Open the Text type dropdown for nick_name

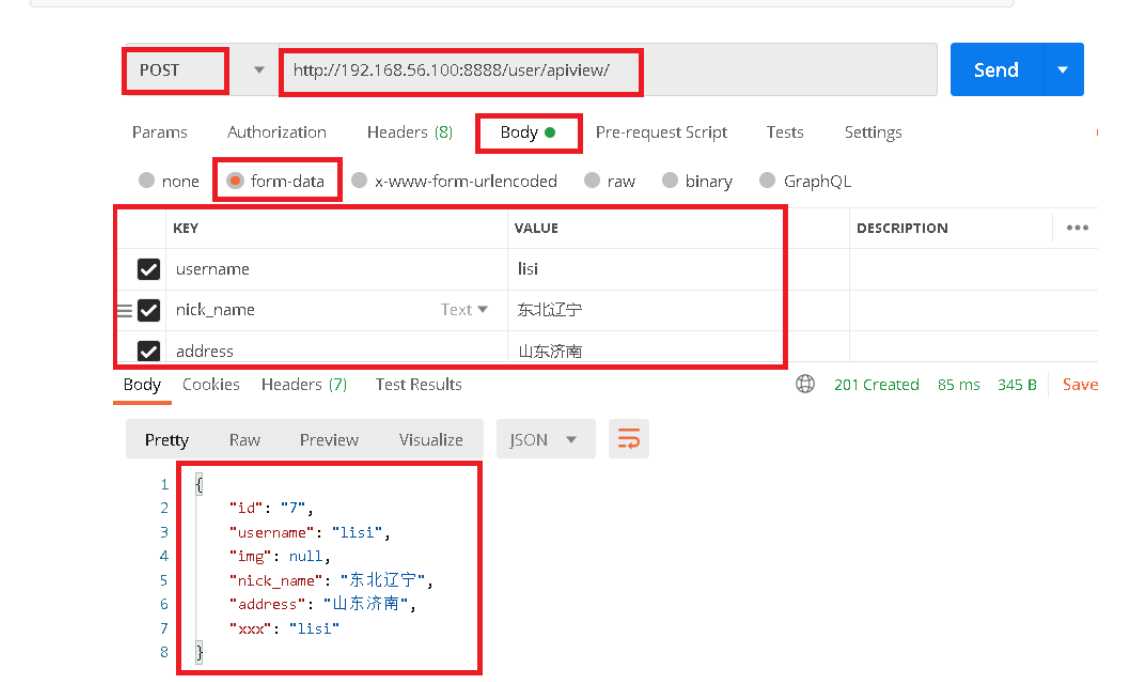[x=464, y=310]
